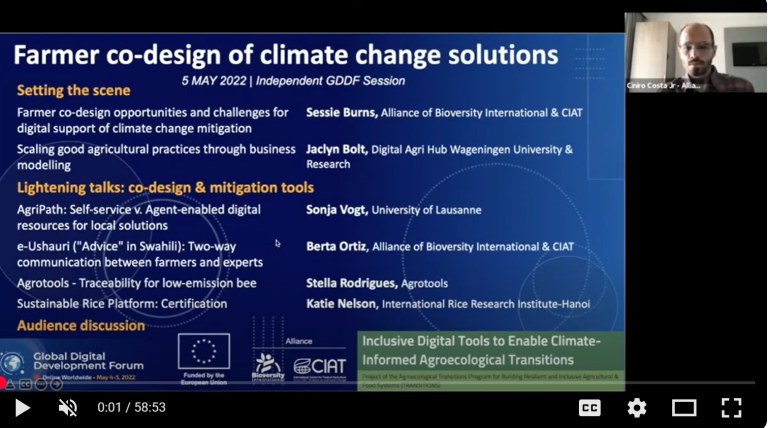Open the player settings gear
768x428 pixels.
637,407
